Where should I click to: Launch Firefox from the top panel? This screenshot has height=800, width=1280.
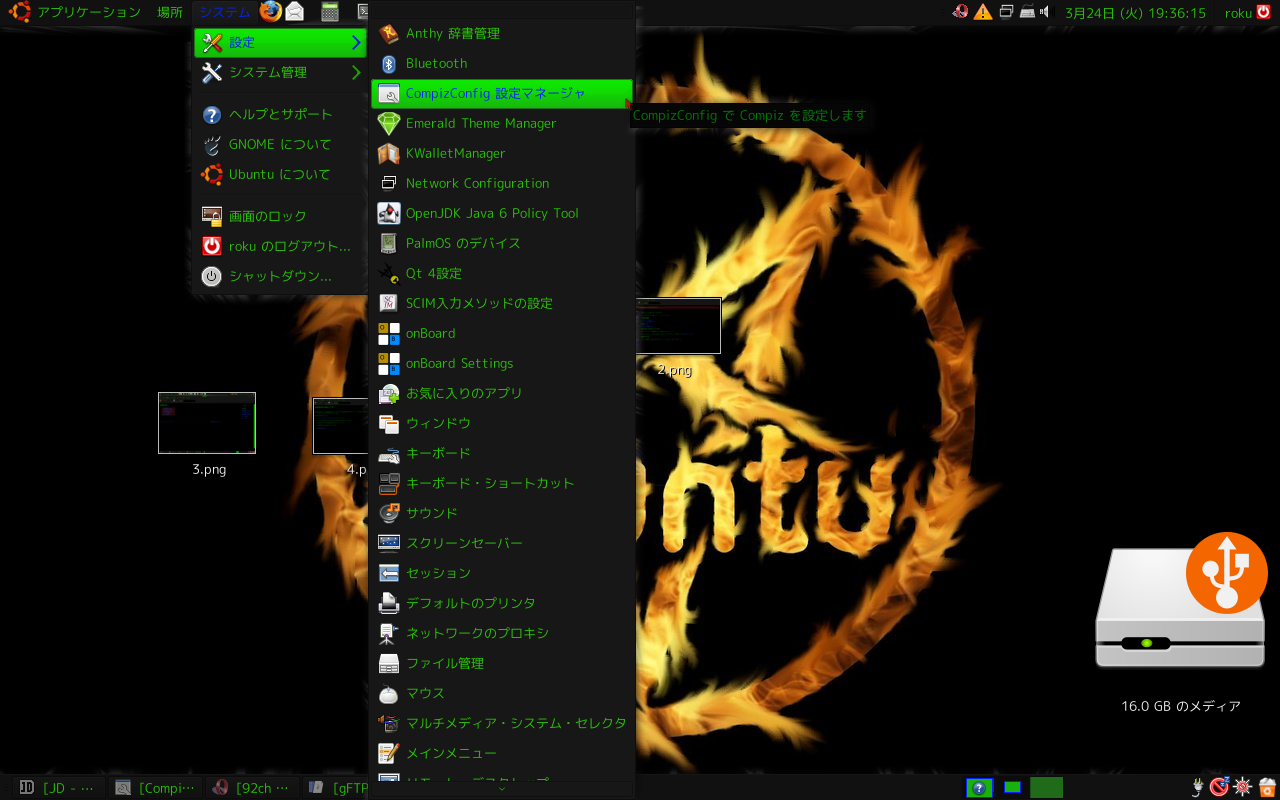tap(270, 12)
